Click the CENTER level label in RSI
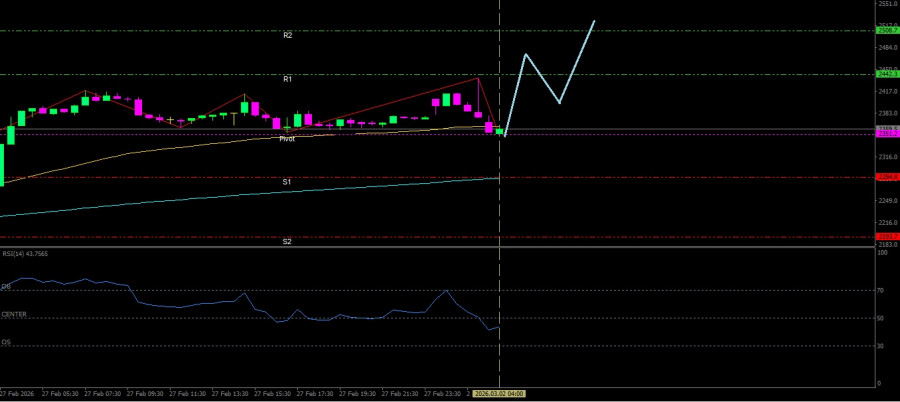This screenshot has height=402, width=900. tap(14, 314)
